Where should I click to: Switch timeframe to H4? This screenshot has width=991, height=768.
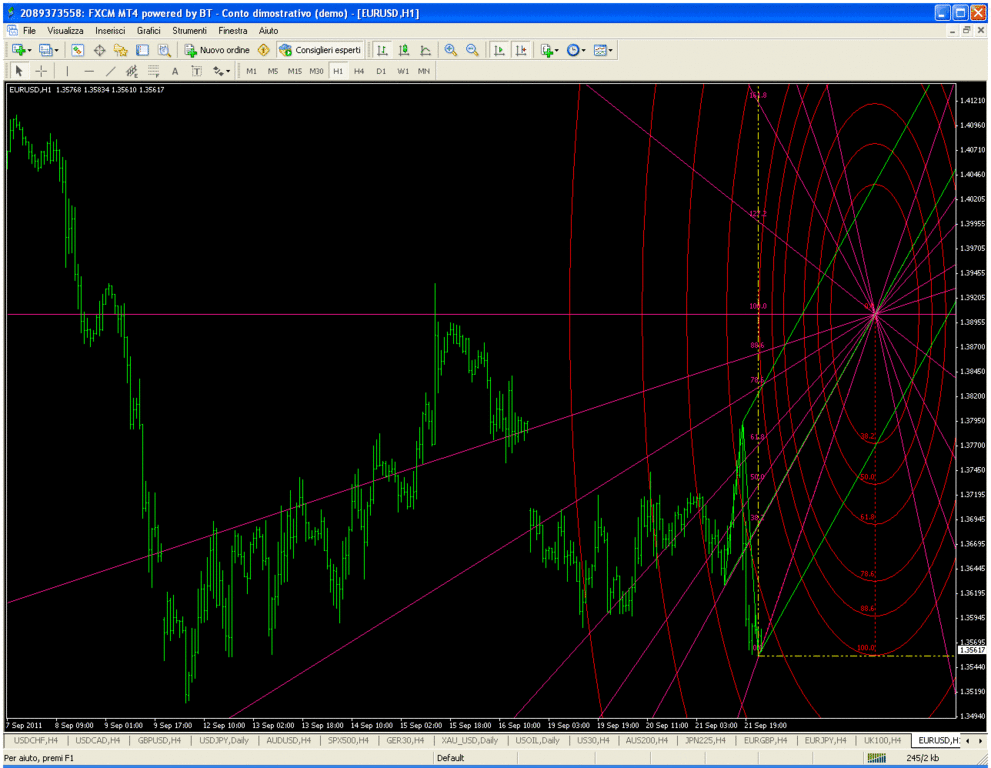(x=359, y=71)
